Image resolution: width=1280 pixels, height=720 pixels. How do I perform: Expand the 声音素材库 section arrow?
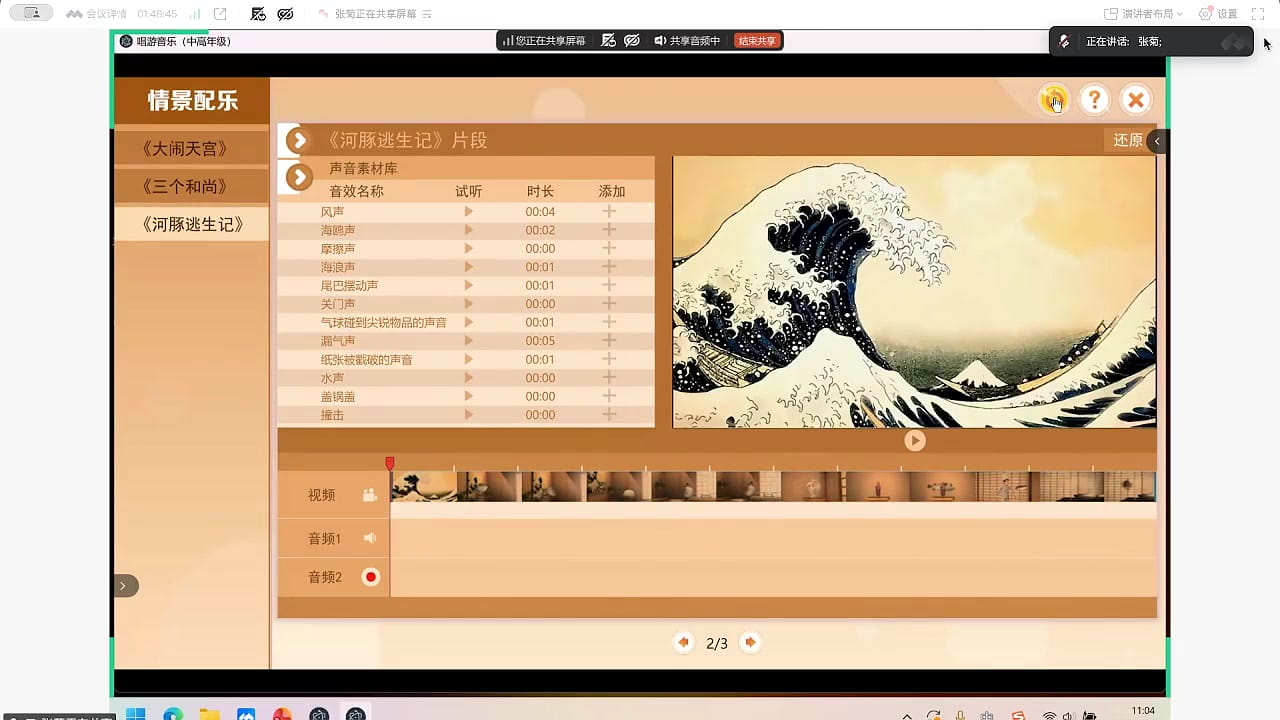tap(298, 178)
